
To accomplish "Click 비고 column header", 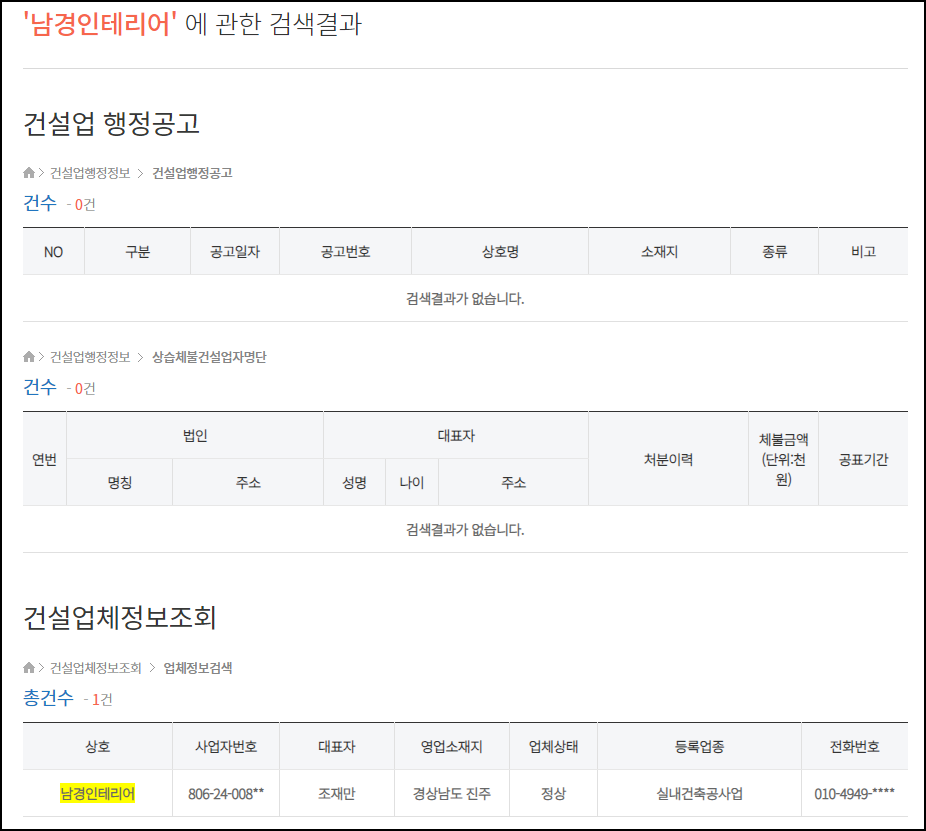I will 863,252.
